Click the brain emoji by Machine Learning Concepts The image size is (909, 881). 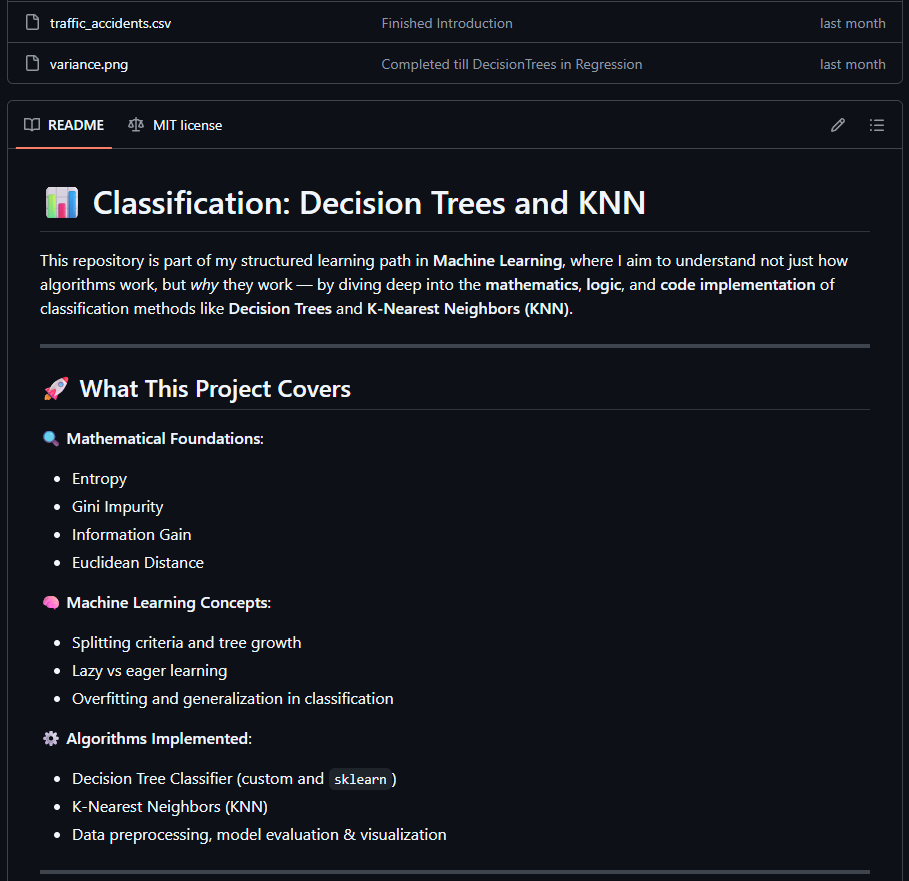point(51,603)
